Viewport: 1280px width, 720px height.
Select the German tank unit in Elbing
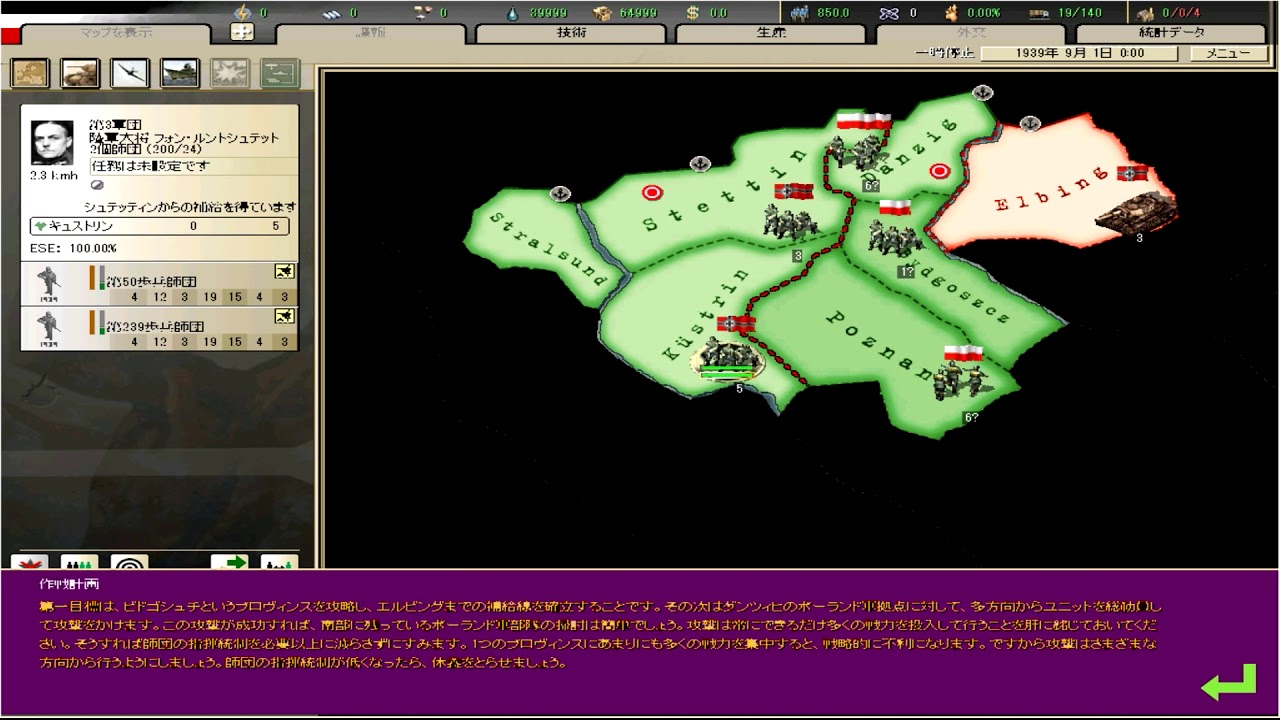(x=1136, y=211)
